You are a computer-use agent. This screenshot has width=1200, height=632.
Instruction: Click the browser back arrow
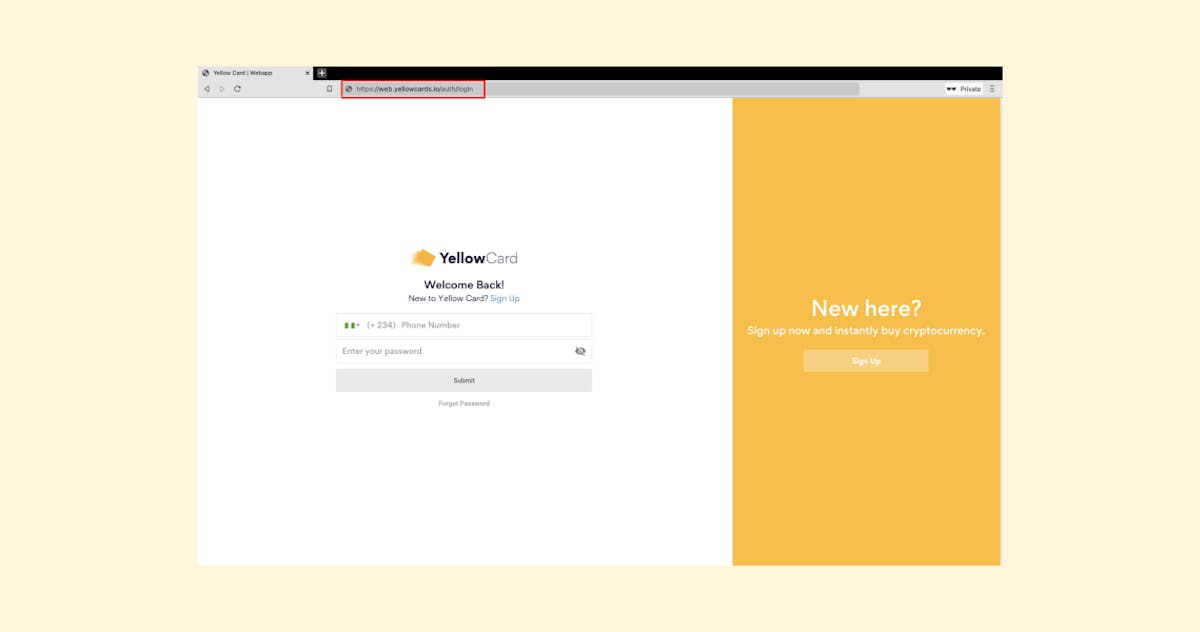[207, 89]
